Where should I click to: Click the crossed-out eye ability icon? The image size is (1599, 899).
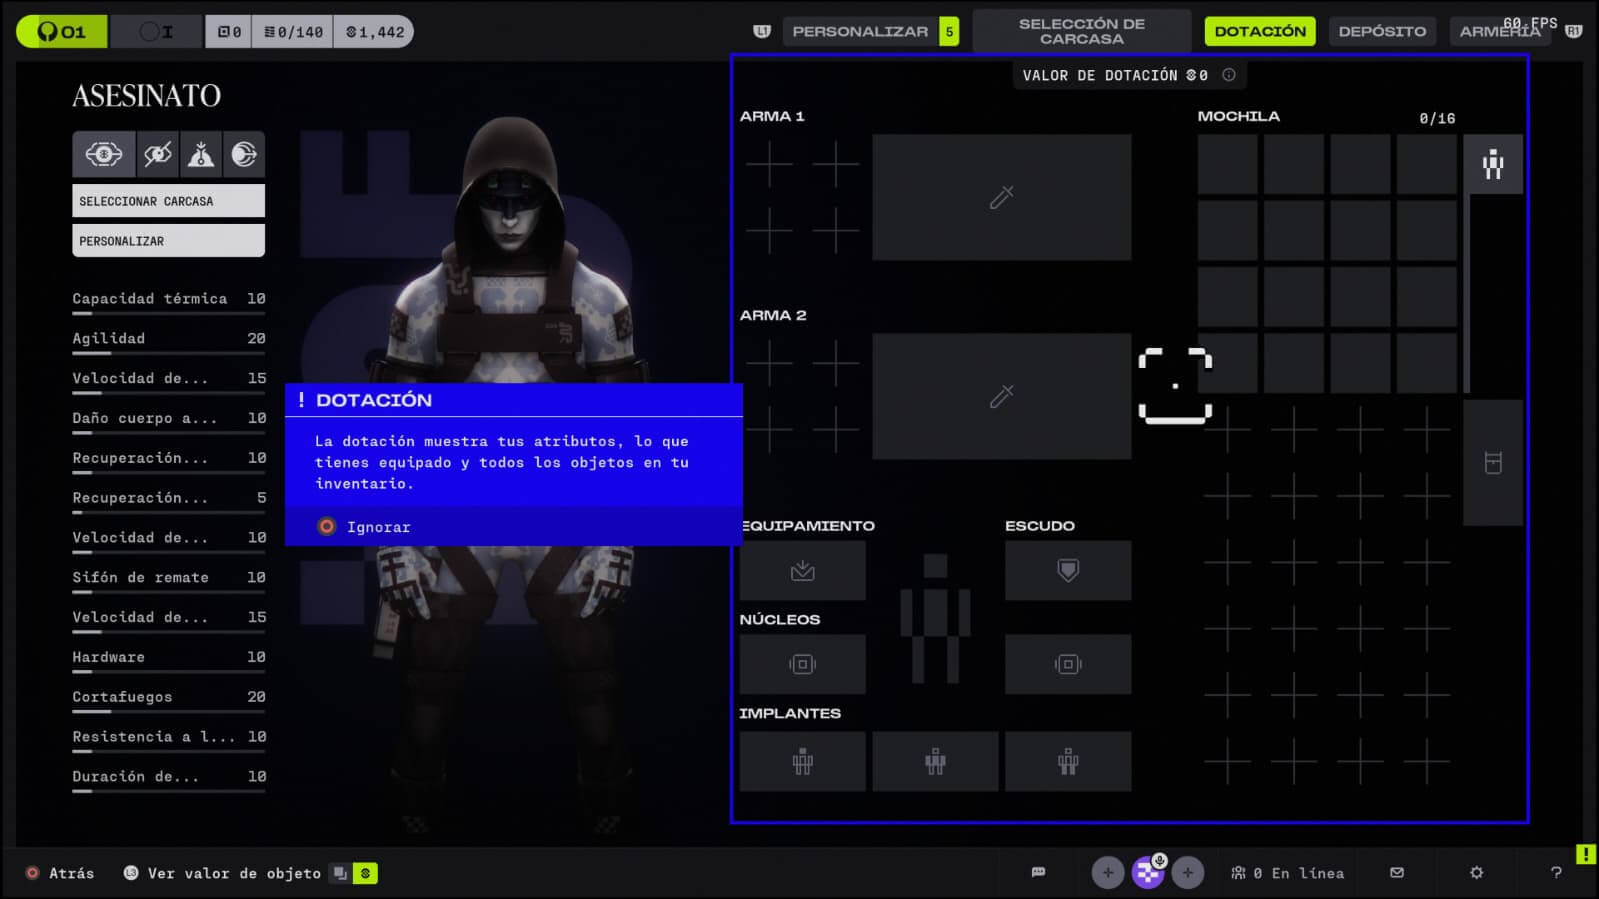tap(158, 154)
